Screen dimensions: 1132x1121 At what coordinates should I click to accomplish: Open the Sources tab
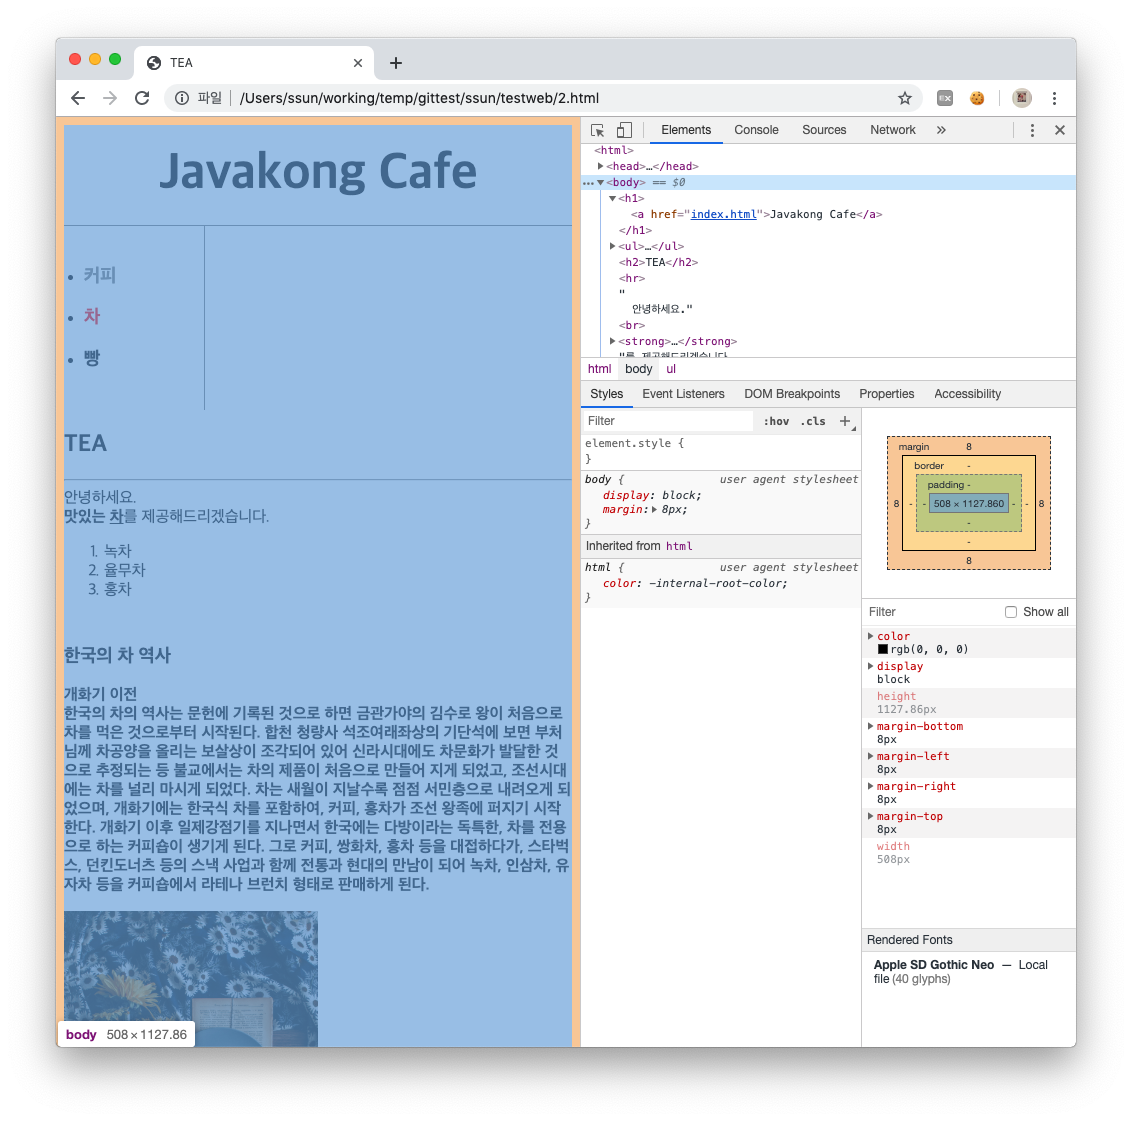click(x=824, y=130)
